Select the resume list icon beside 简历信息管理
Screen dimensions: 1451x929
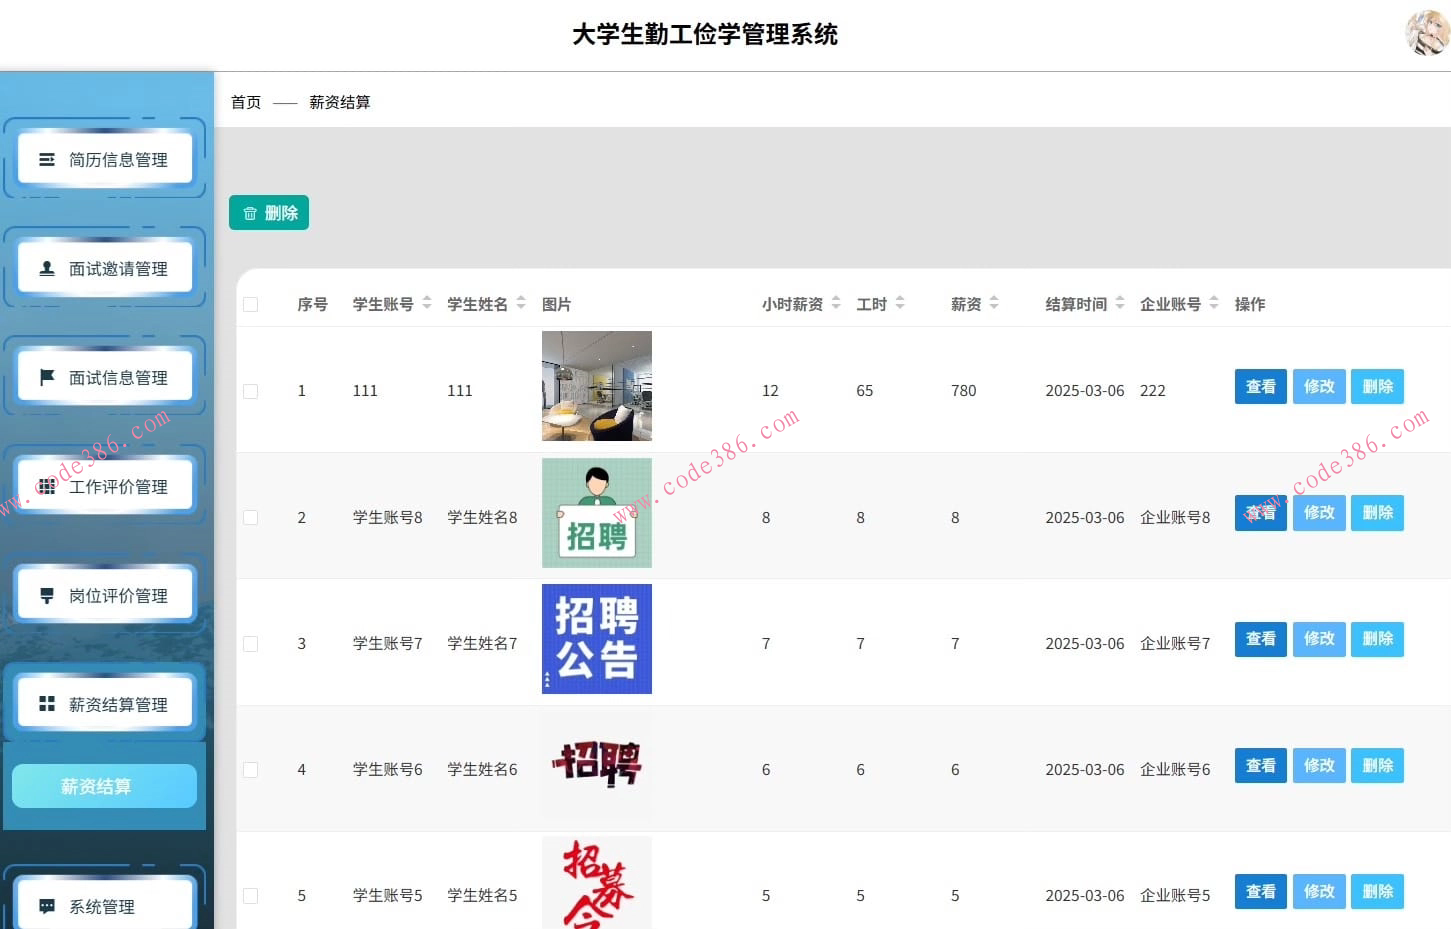coord(45,158)
